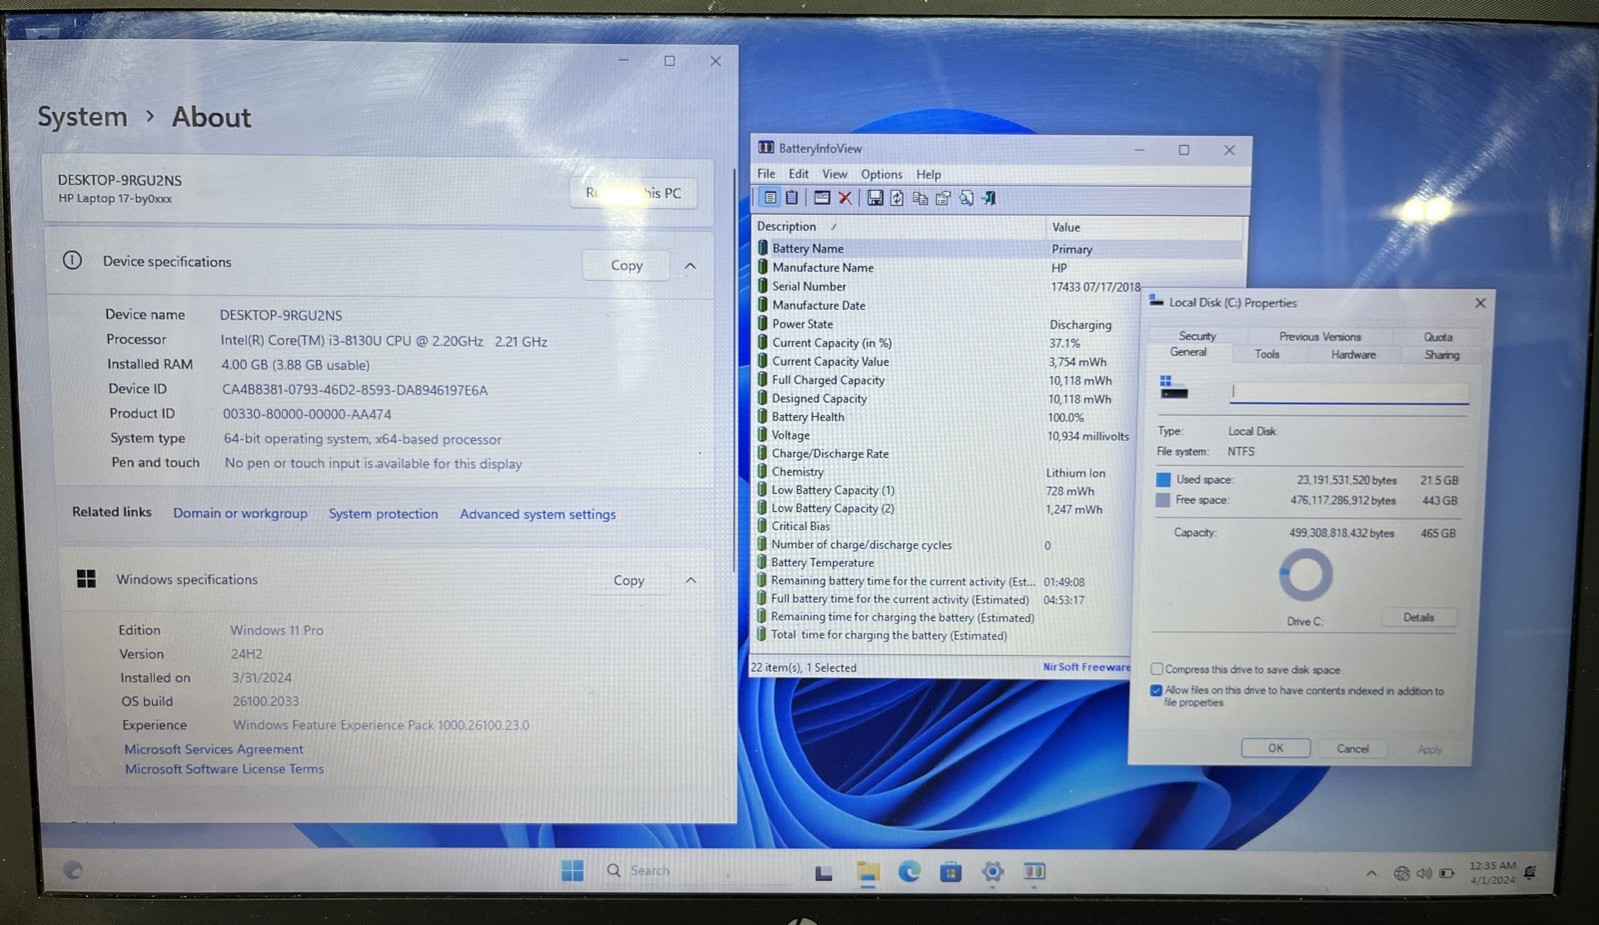Open Advanced system settings link
The width and height of the screenshot is (1599, 925).
(x=538, y=514)
